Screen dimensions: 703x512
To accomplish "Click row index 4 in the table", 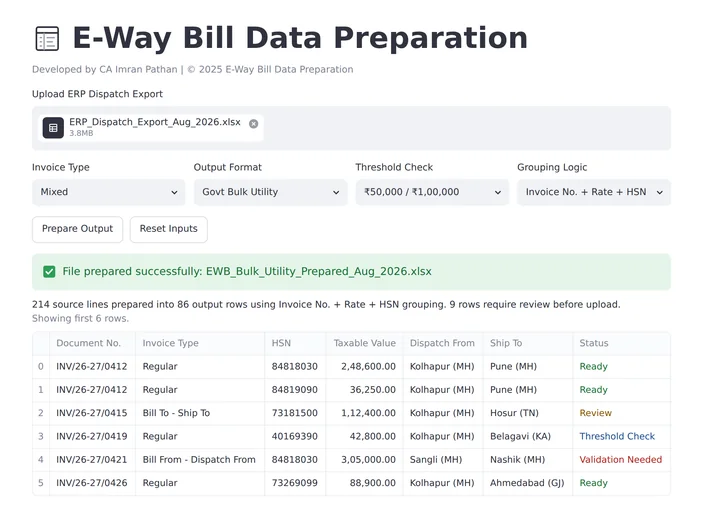I will [41, 460].
